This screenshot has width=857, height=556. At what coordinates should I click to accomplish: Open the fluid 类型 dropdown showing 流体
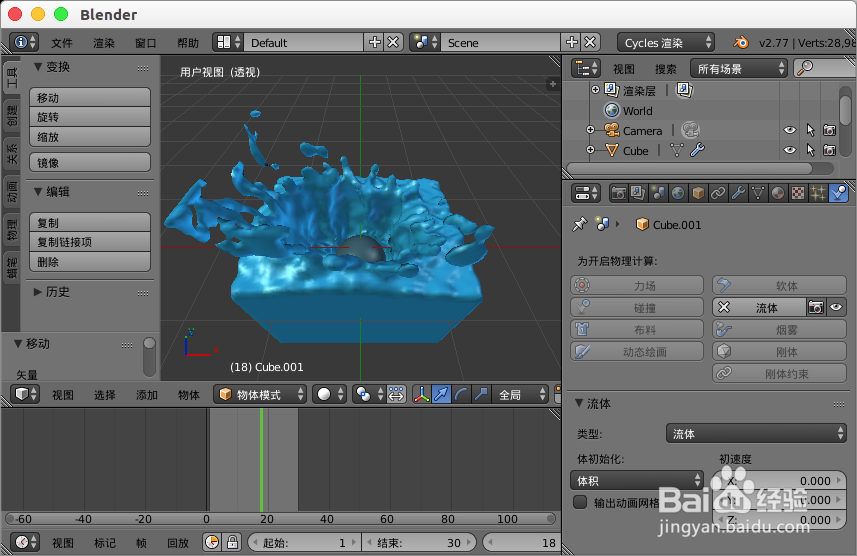(756, 434)
